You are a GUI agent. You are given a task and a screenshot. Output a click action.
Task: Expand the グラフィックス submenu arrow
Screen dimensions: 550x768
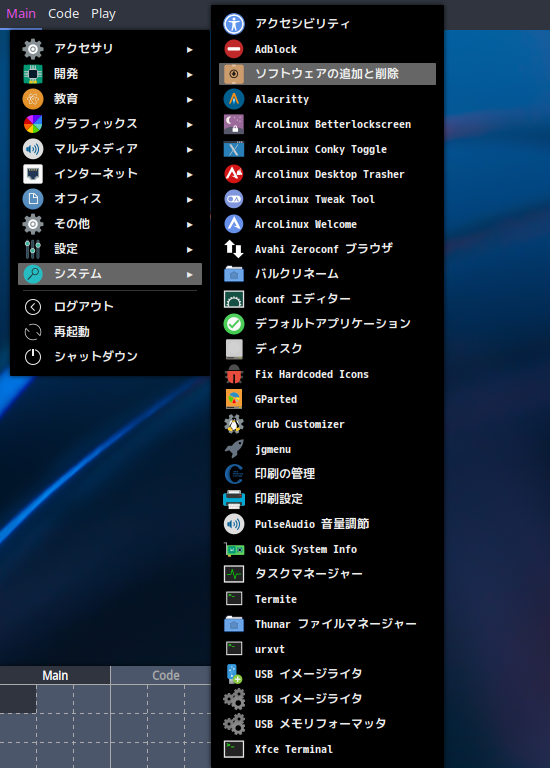(x=190, y=124)
